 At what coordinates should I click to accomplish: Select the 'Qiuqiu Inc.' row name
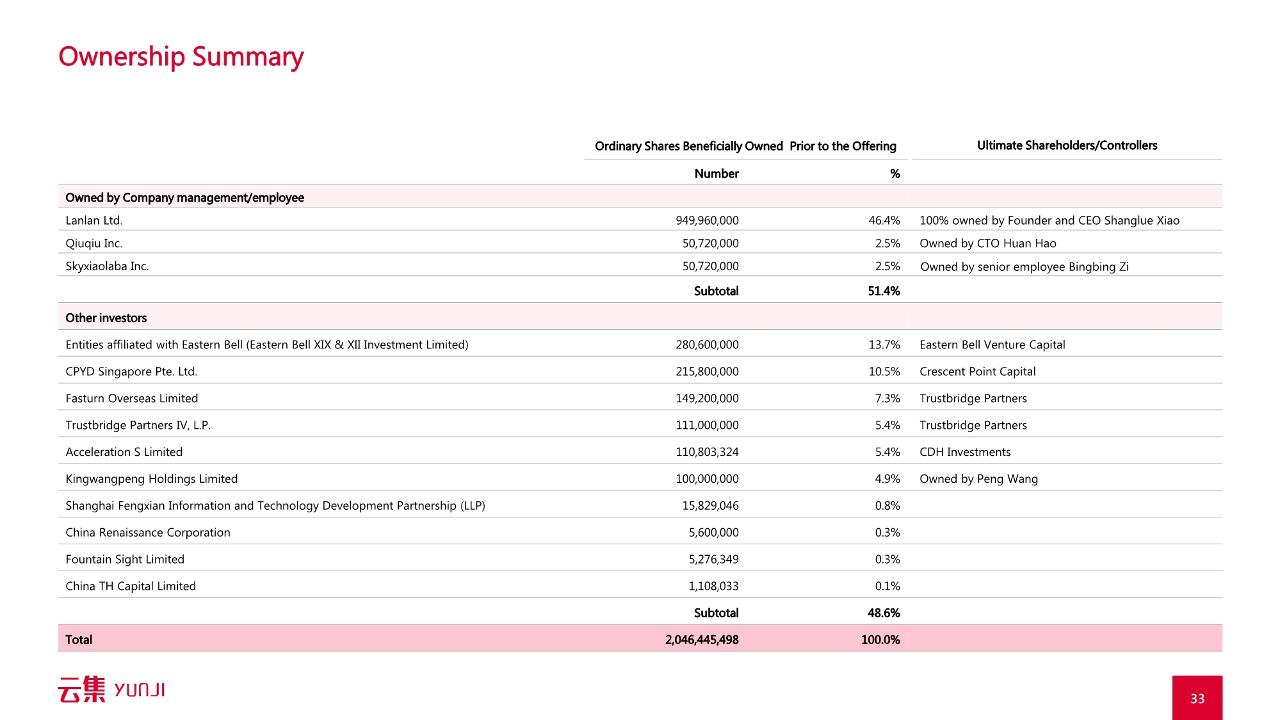94,243
